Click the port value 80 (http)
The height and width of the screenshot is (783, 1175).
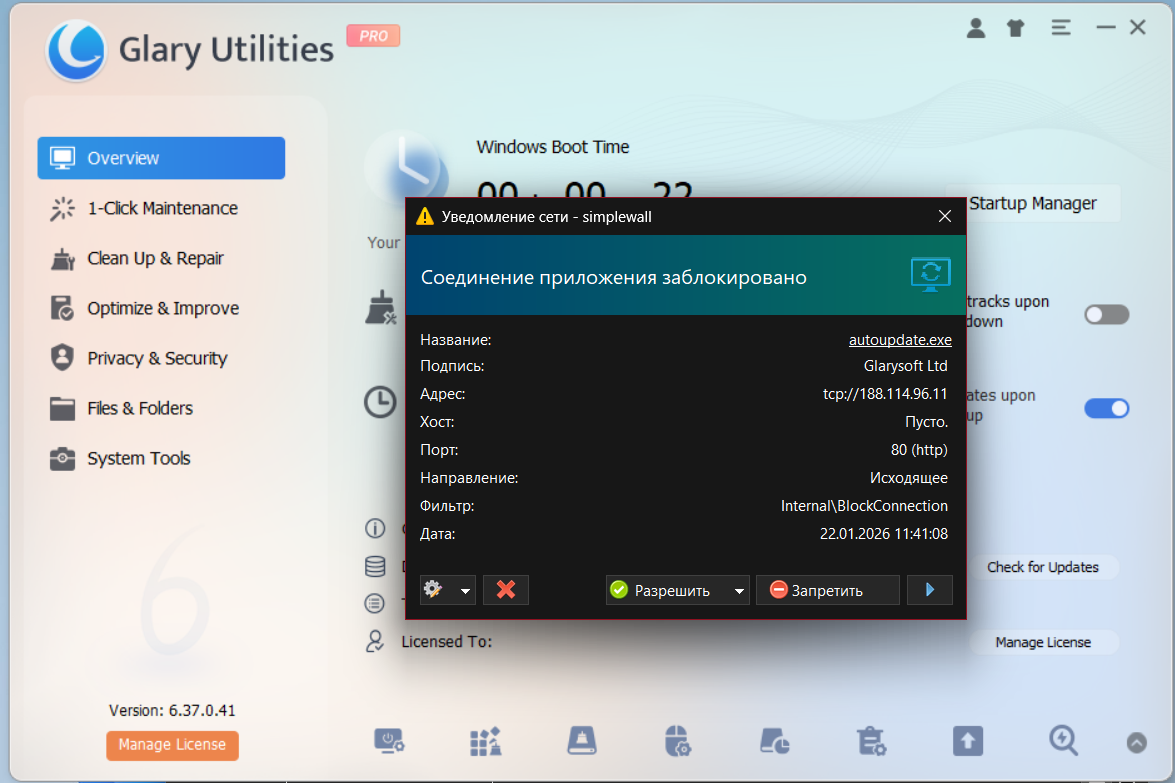click(919, 450)
